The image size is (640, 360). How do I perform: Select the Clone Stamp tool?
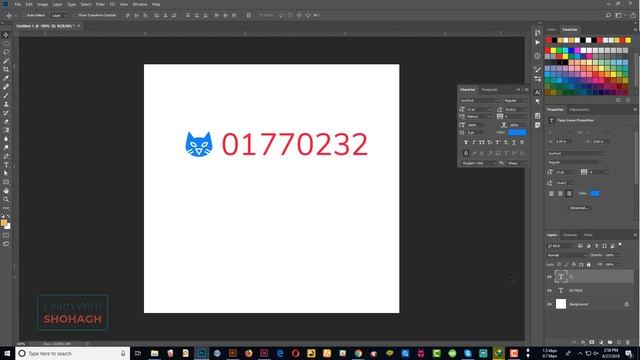pyautogui.click(x=6, y=104)
